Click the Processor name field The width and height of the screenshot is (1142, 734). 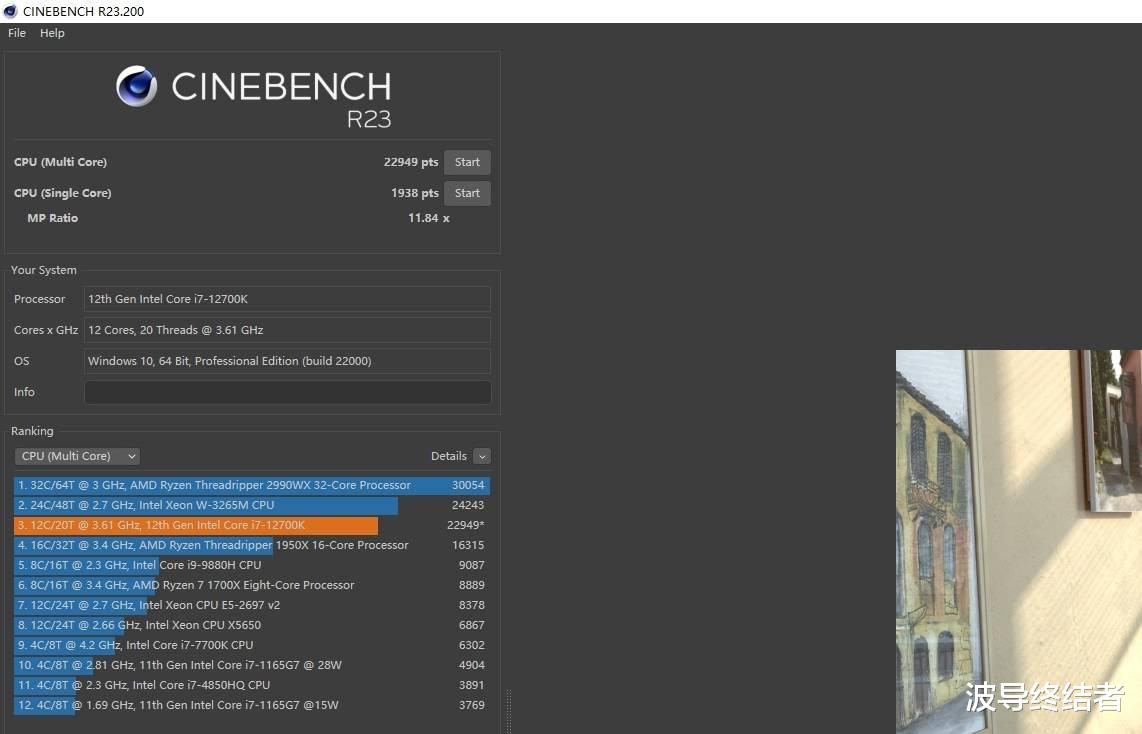click(x=287, y=298)
